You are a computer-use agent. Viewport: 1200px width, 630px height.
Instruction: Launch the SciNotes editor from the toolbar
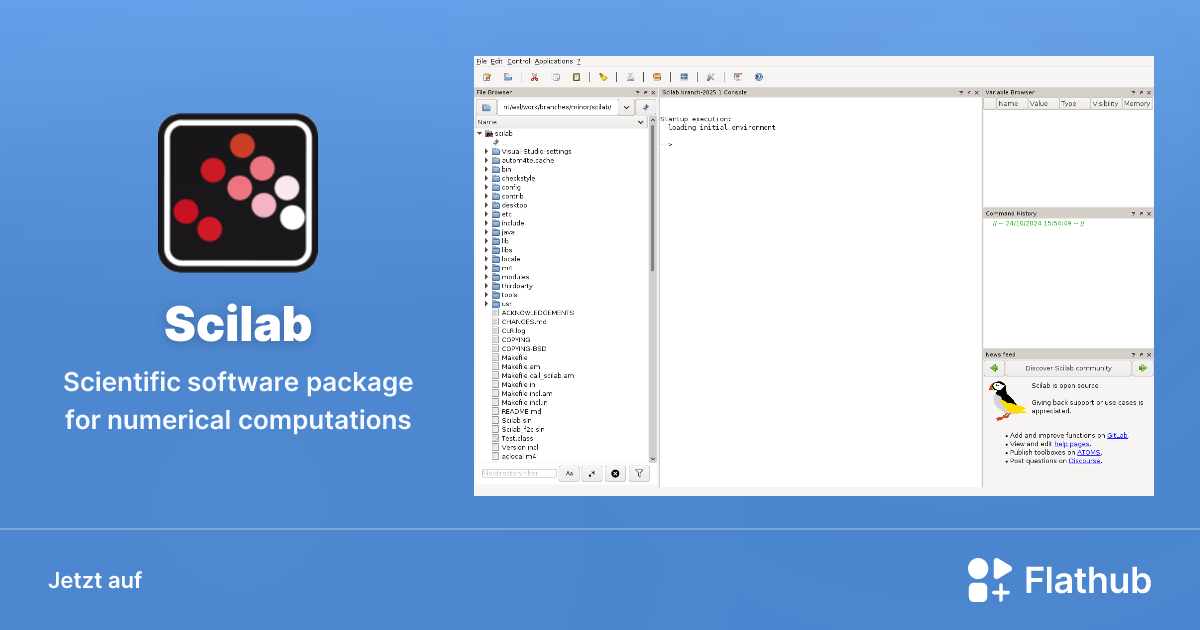point(487,76)
